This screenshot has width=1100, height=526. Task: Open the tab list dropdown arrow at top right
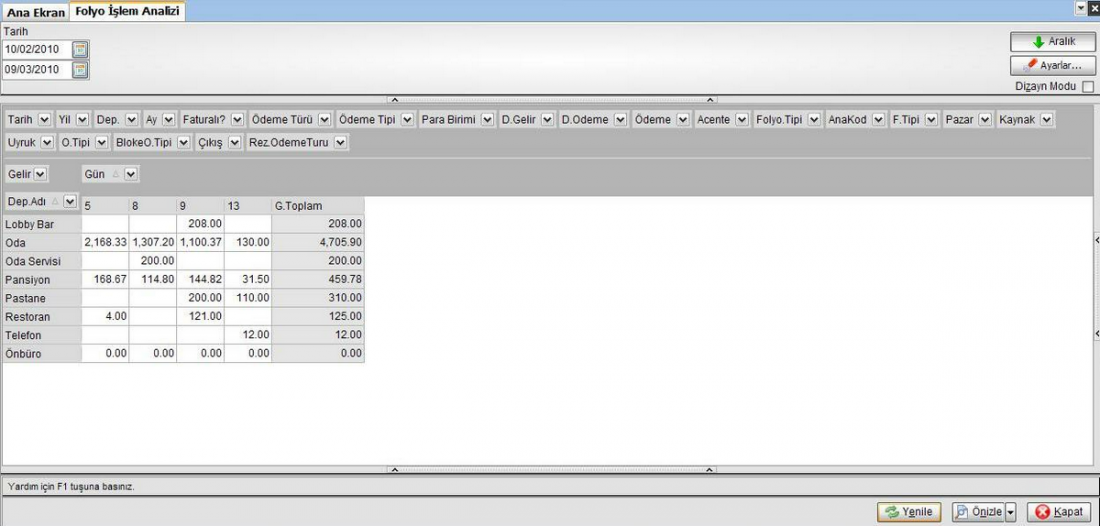pos(1081,8)
